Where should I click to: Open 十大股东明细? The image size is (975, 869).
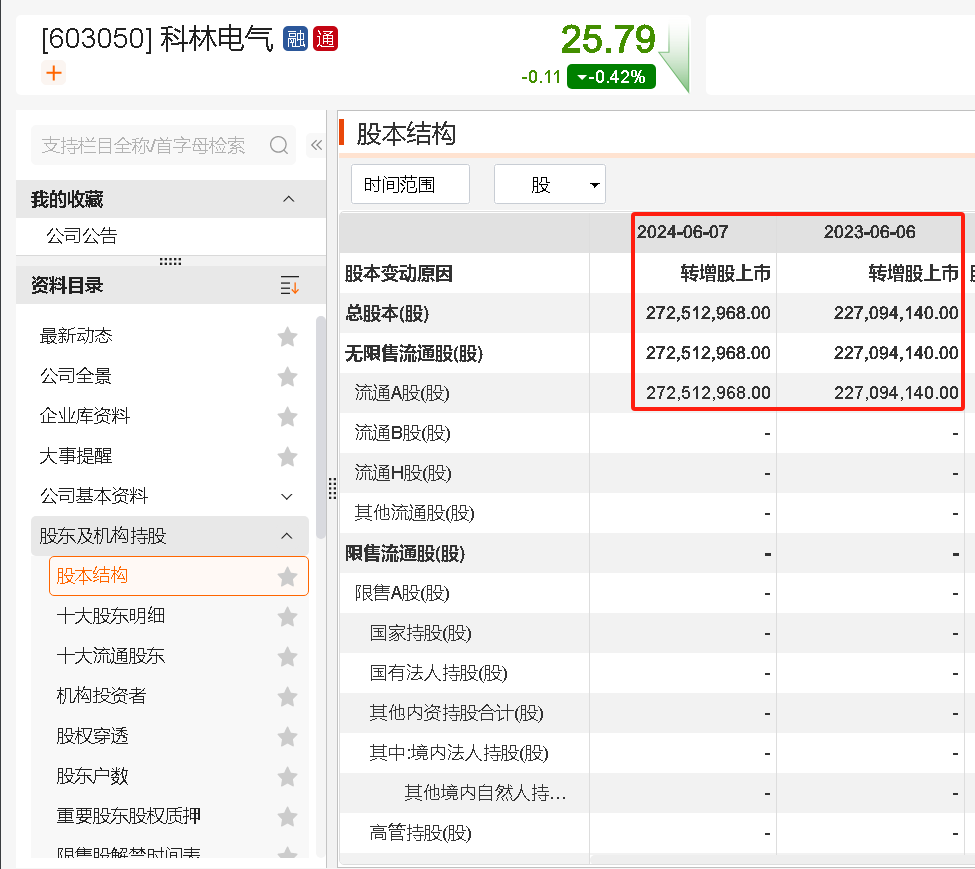[111, 617]
